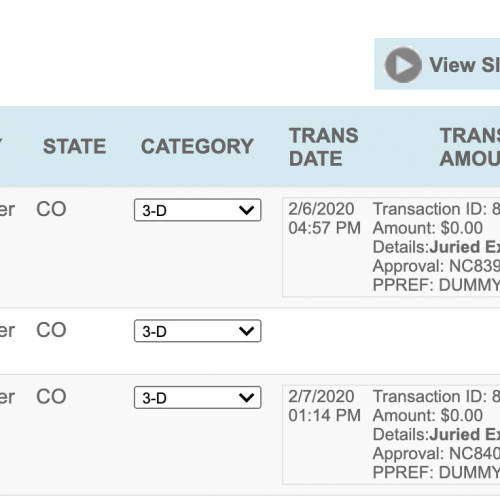Select the CO state cell in first row

[x=51, y=209]
